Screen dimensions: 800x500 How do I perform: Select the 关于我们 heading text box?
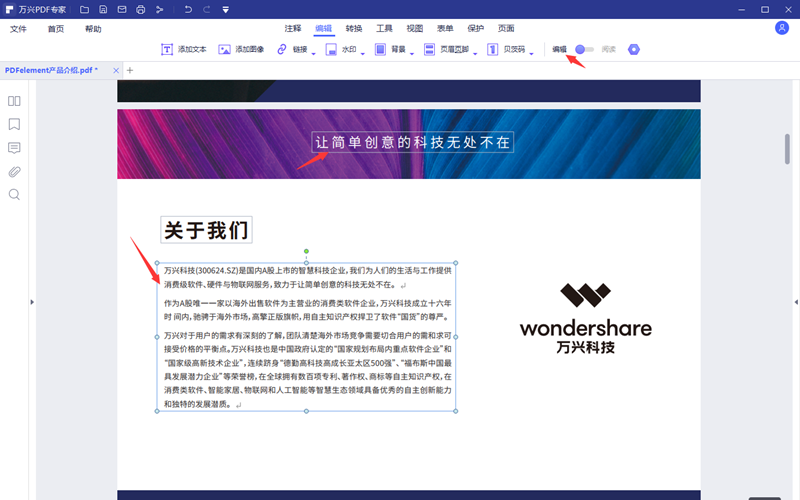[206, 230]
